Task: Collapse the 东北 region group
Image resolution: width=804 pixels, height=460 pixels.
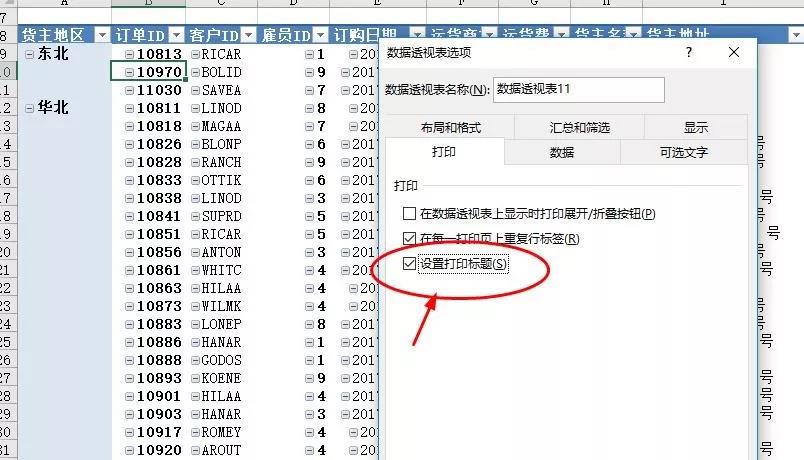Action: coord(30,54)
